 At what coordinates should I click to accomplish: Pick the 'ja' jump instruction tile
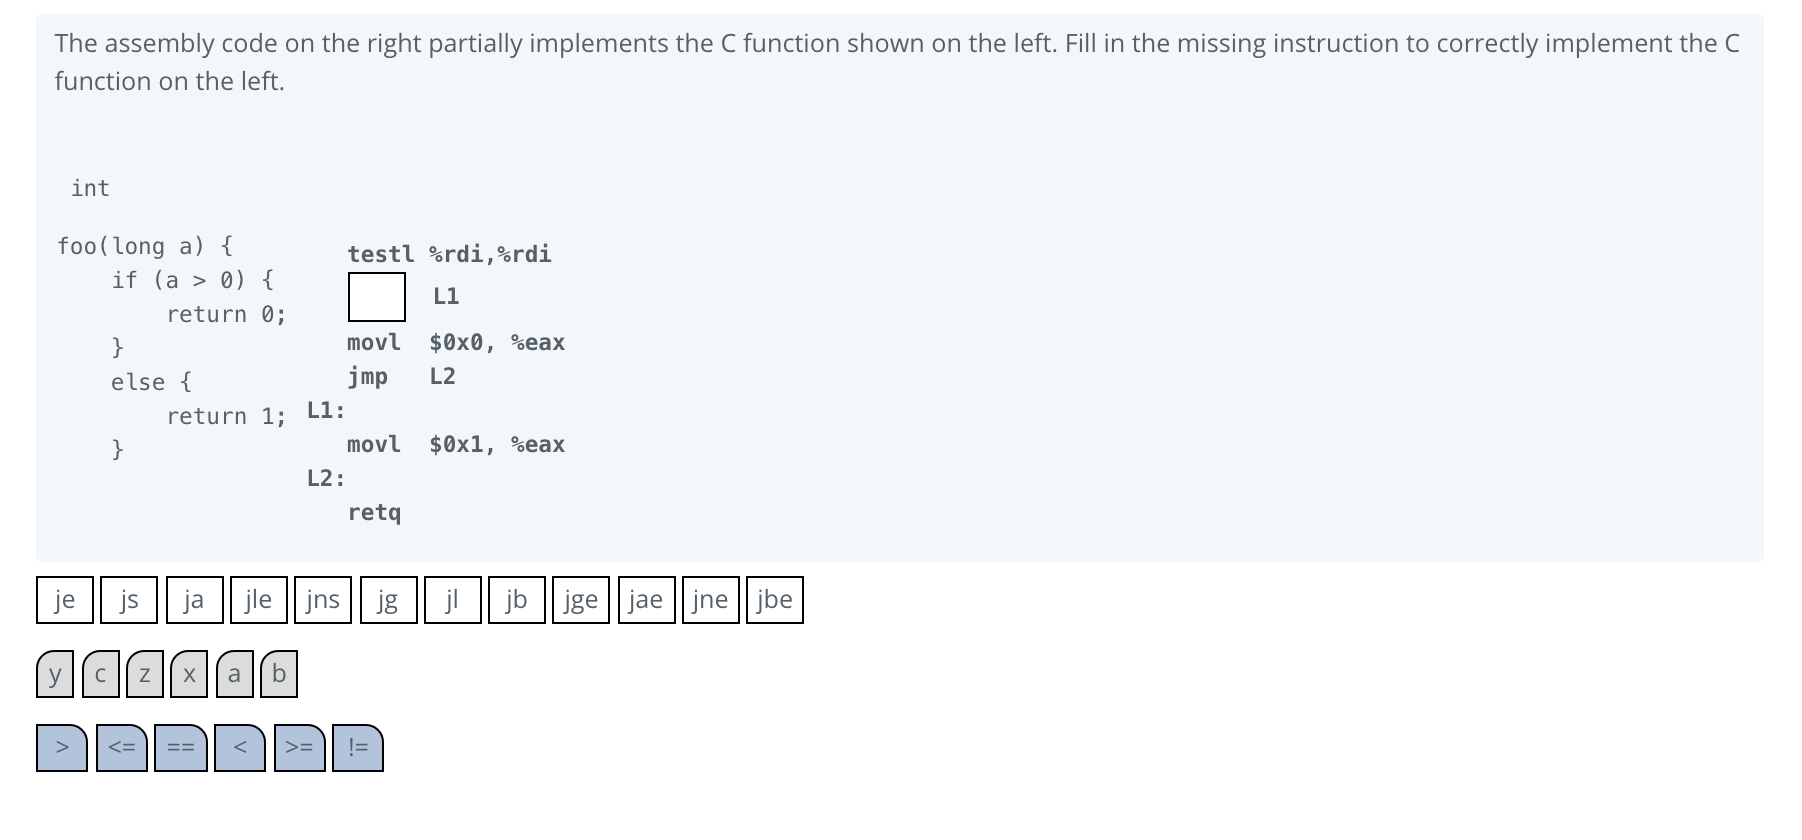(194, 600)
